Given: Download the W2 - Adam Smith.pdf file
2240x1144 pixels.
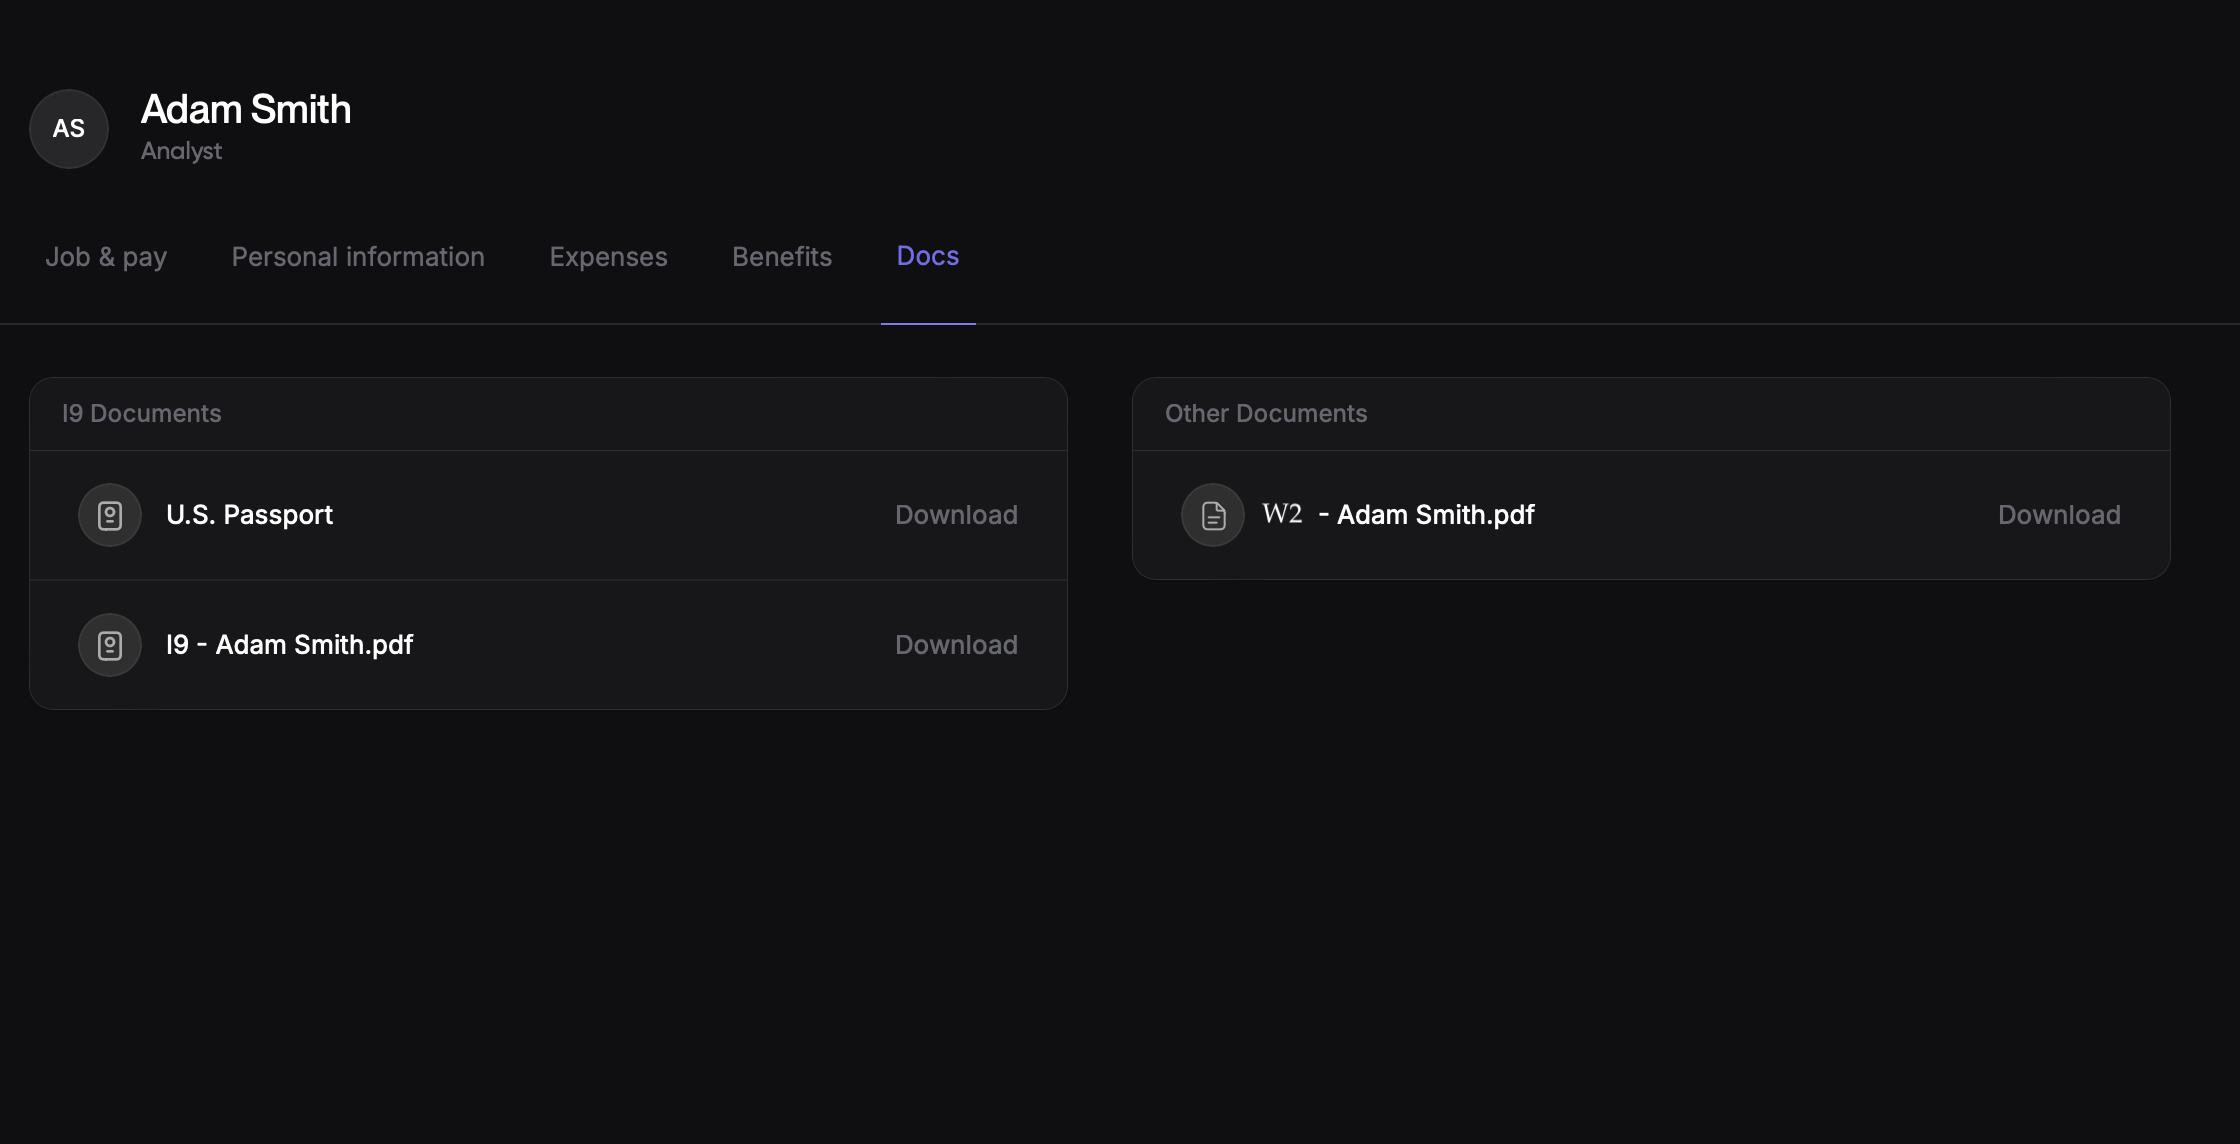Looking at the screenshot, I should pos(2059,515).
